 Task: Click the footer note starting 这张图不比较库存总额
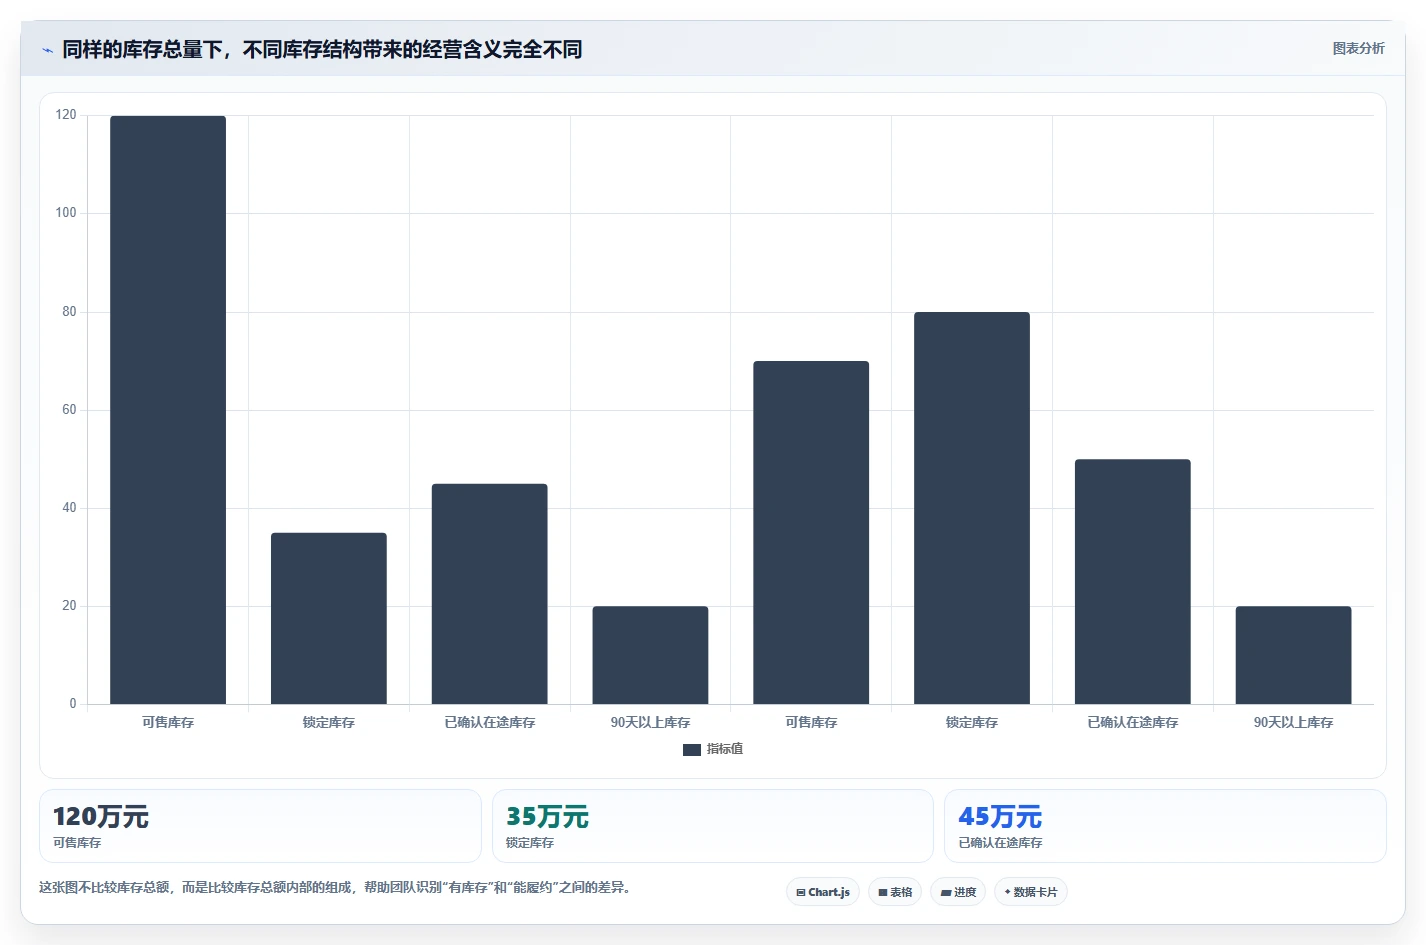[335, 887]
